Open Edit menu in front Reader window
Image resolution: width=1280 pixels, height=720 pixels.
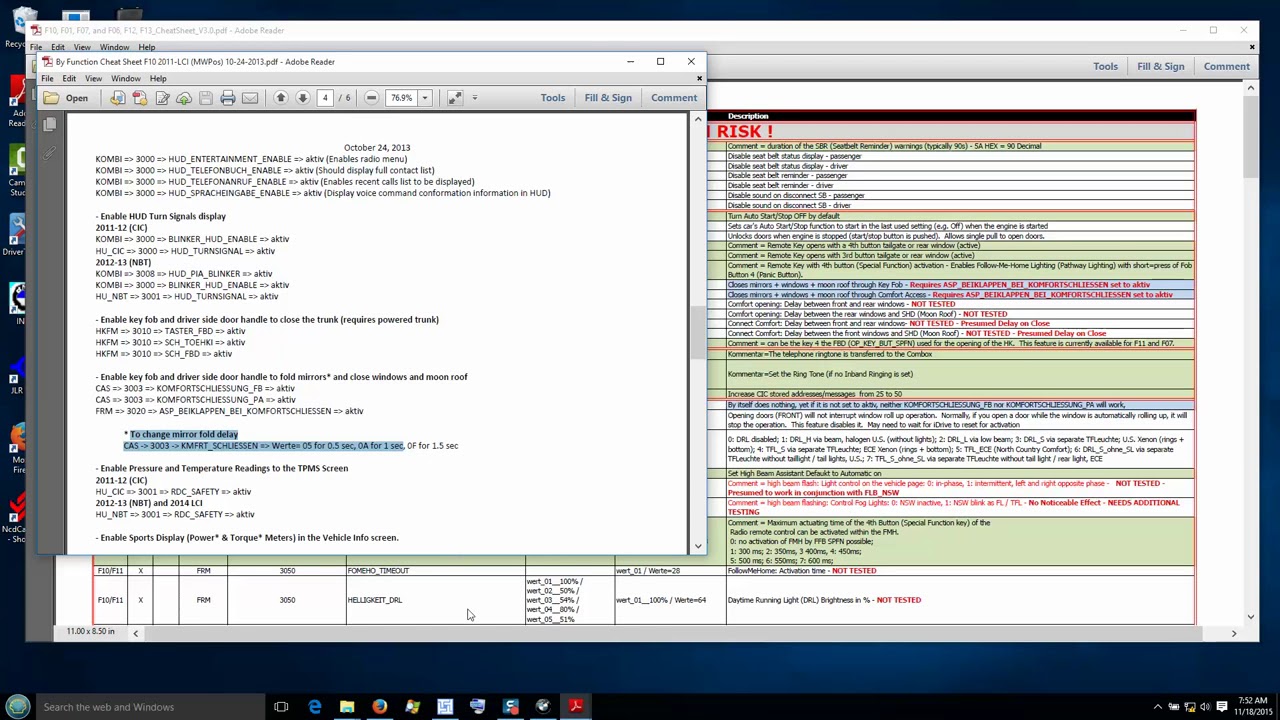[69, 78]
